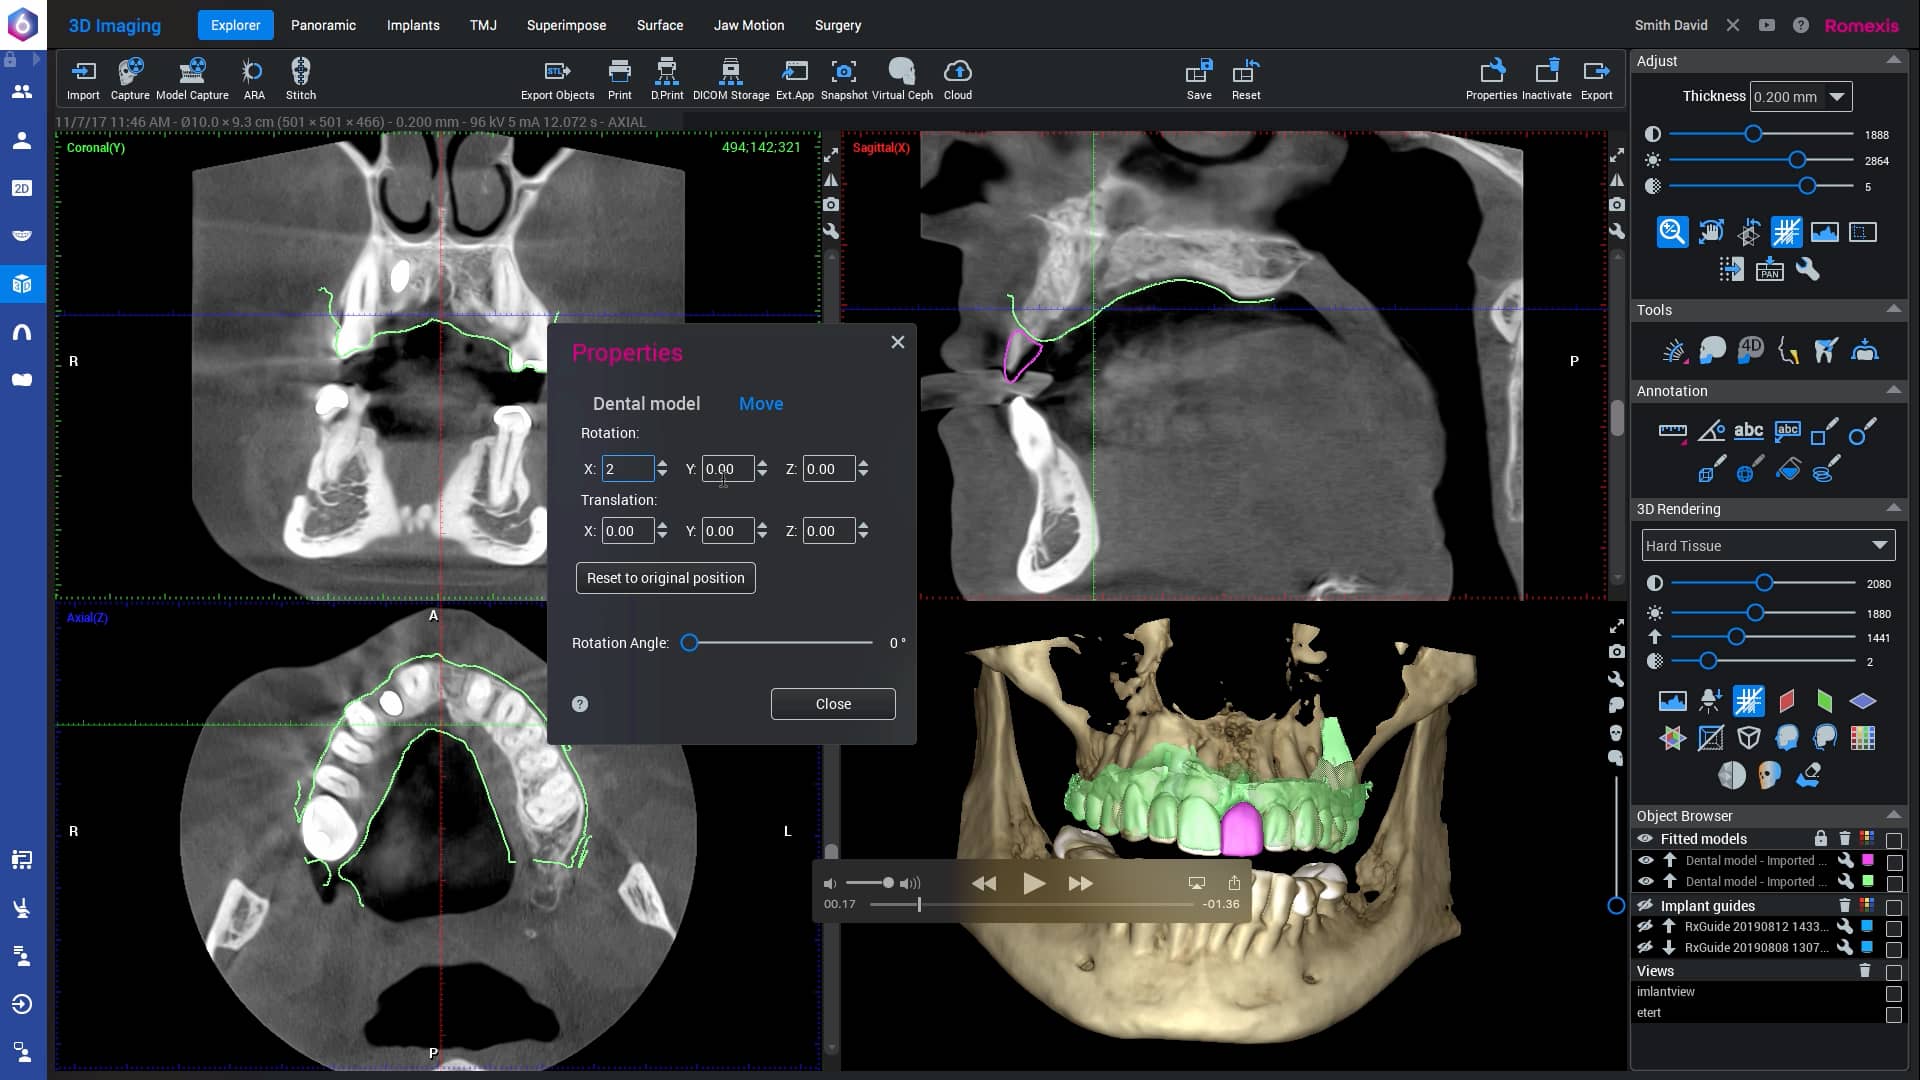
Task: Close the Properties dialog with Close button
Action: (x=833, y=703)
